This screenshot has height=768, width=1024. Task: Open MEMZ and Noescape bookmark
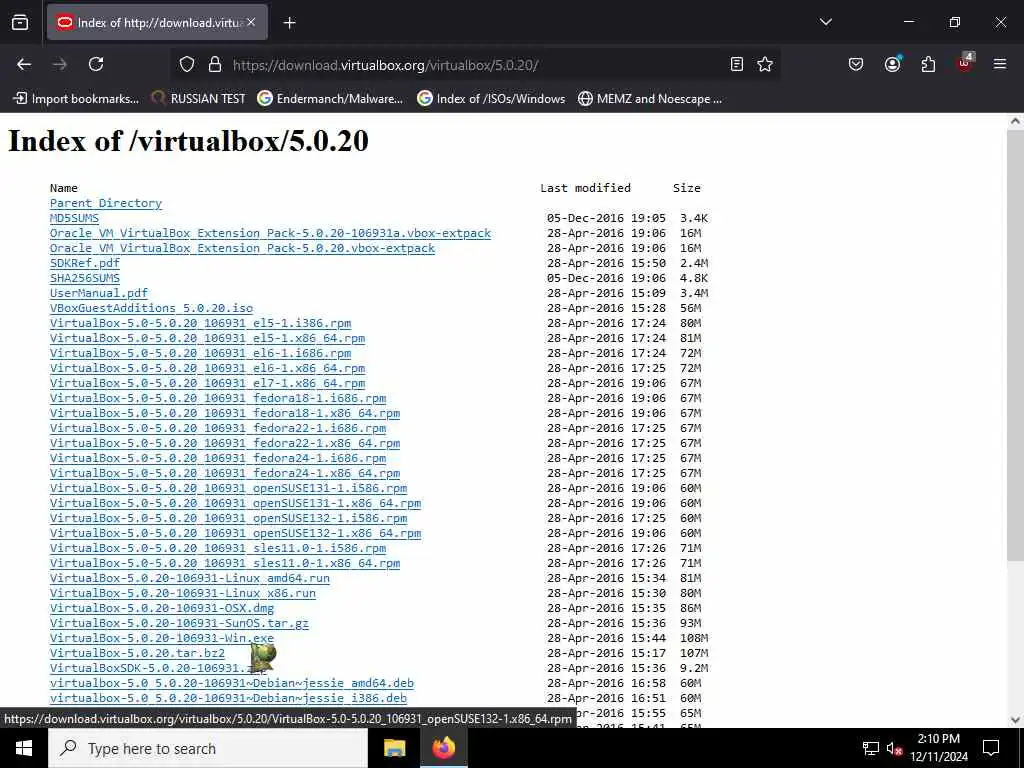pyautogui.click(x=650, y=99)
